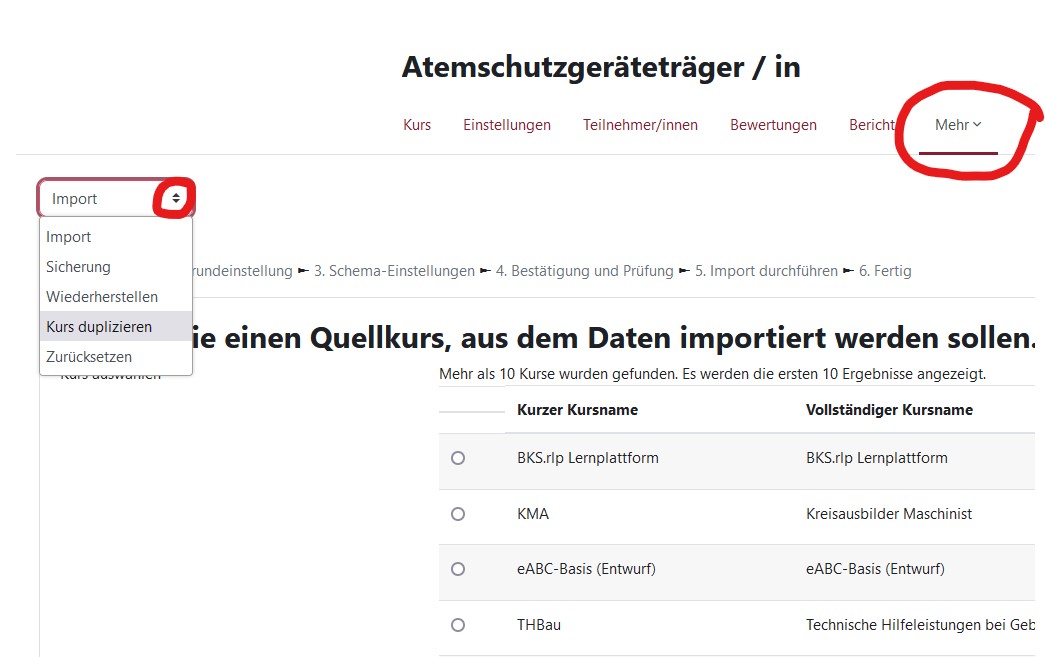Select the BKS.rlp Lernplattform radio button

click(458, 458)
